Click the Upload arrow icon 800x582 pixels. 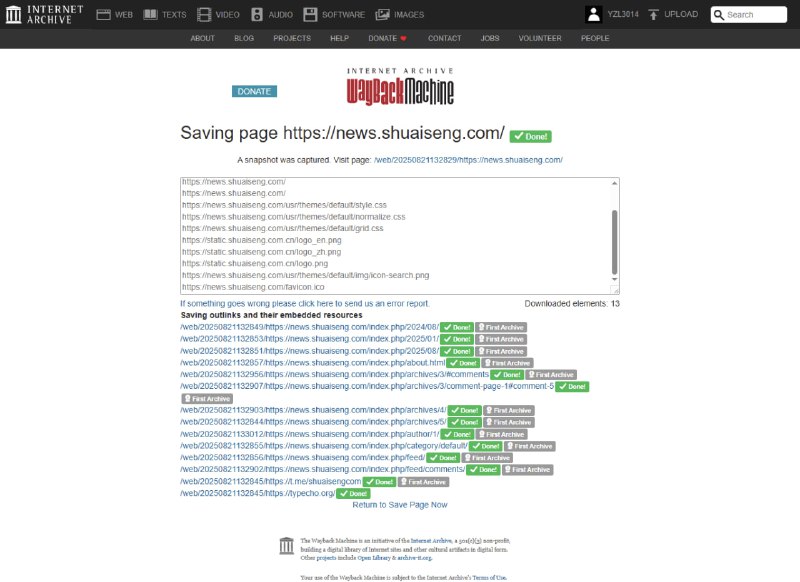click(653, 15)
